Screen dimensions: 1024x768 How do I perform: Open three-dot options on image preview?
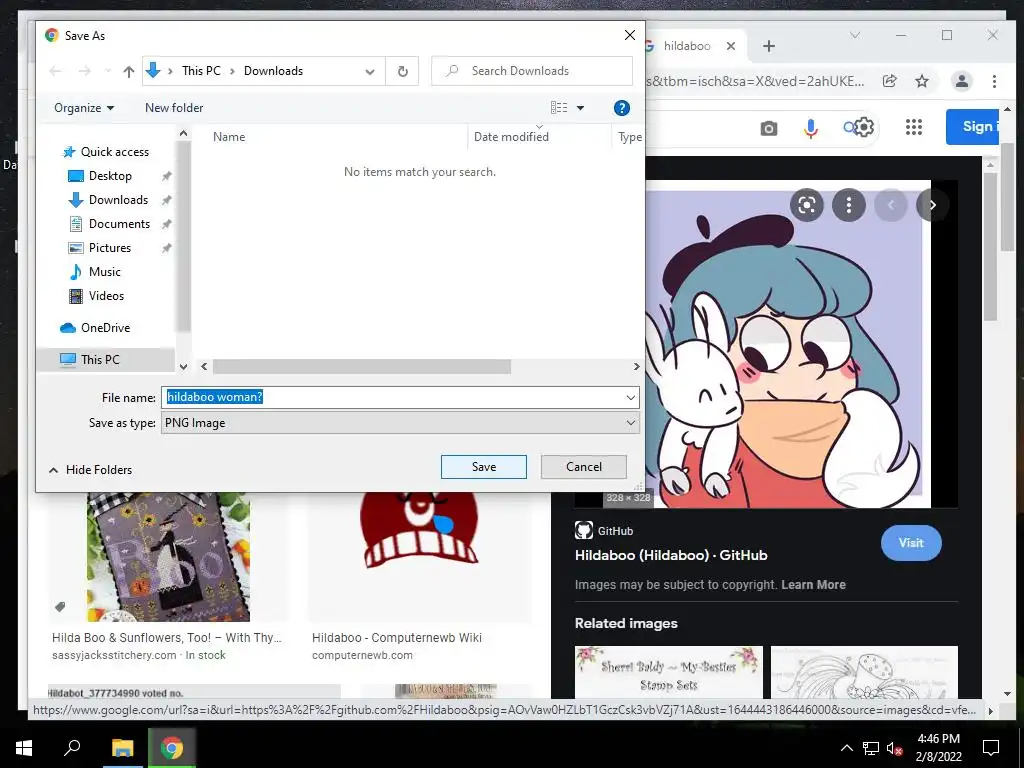pos(849,205)
